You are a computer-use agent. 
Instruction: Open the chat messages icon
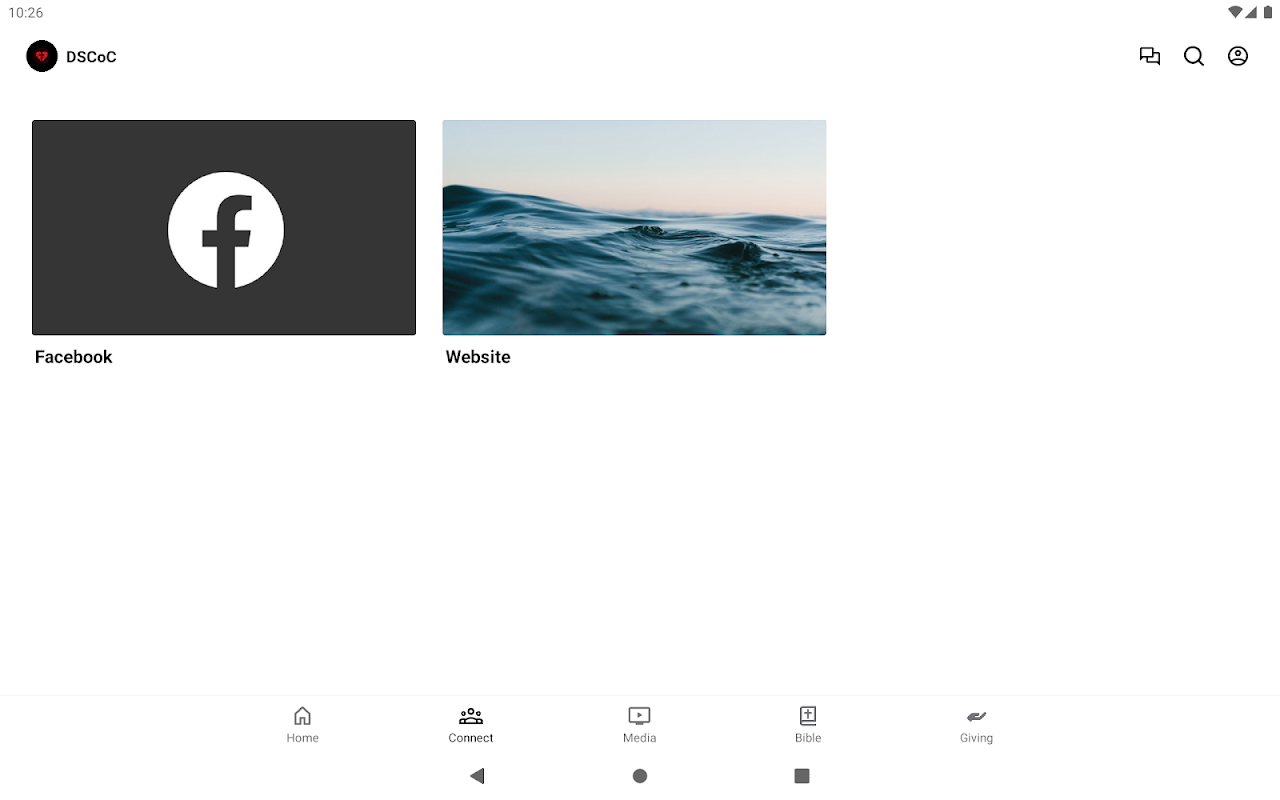click(x=1150, y=56)
